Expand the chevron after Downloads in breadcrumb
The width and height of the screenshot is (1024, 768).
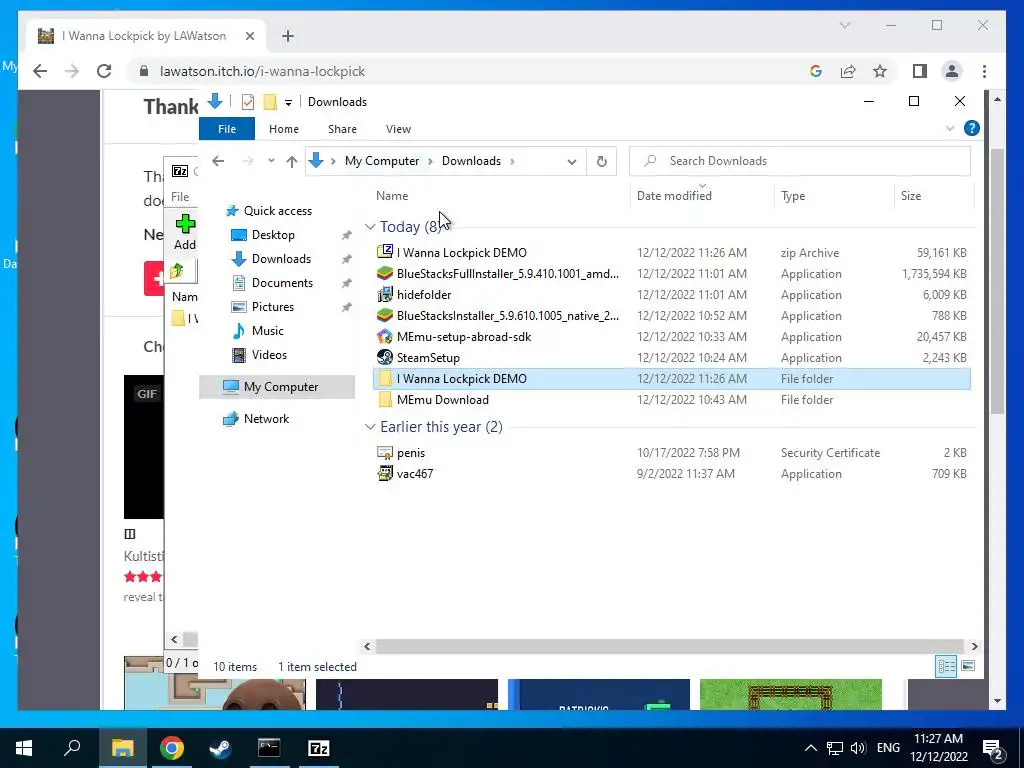click(x=512, y=161)
